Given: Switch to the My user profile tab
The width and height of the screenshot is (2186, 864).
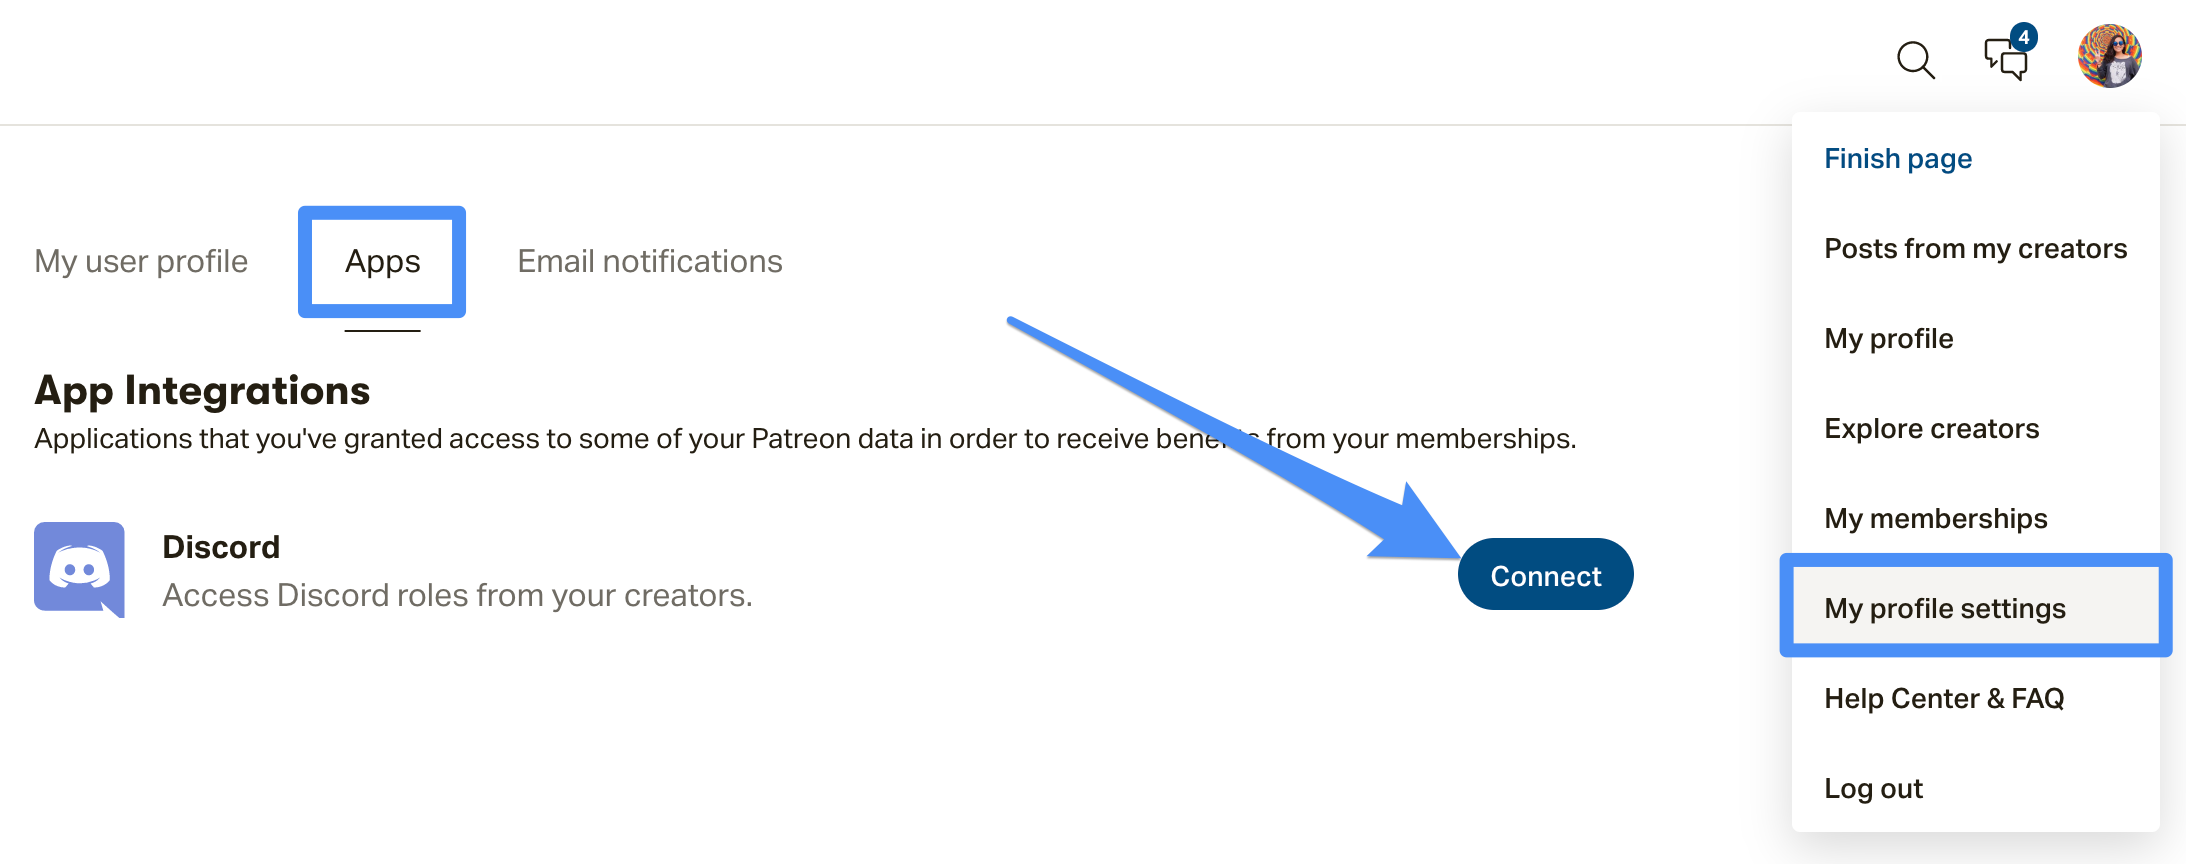Looking at the screenshot, I should click(x=141, y=261).
